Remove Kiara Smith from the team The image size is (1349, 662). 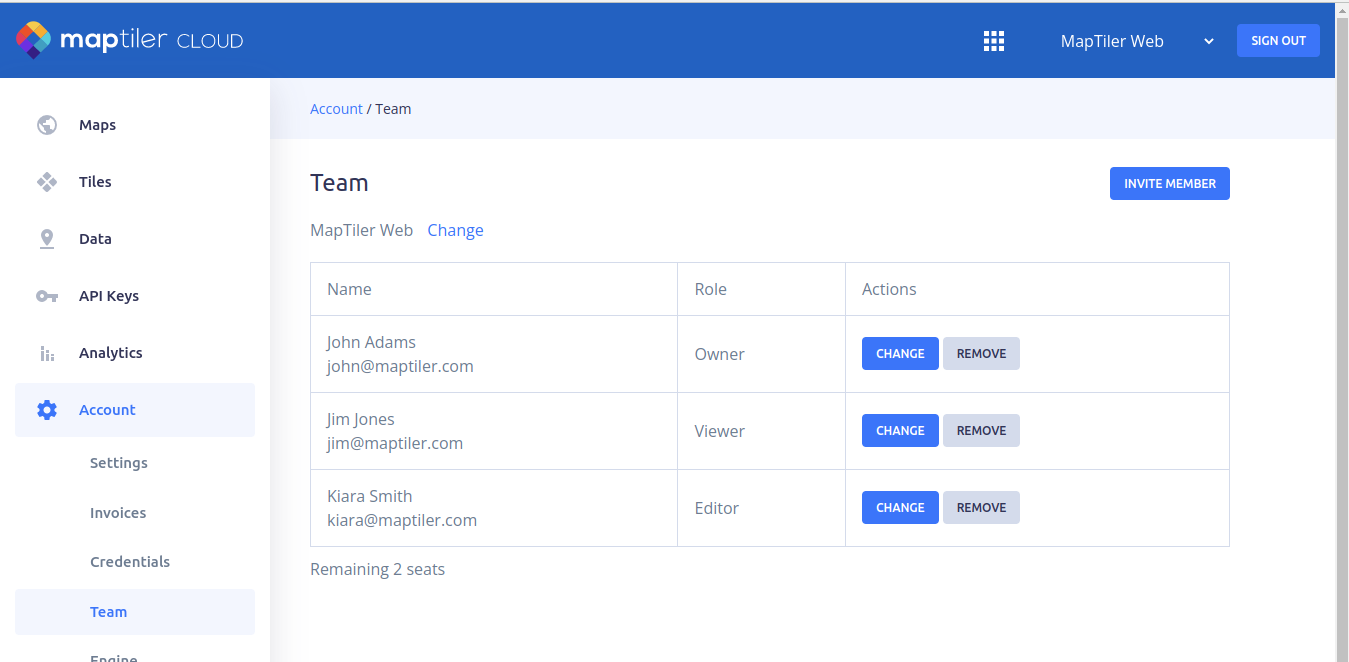(981, 508)
